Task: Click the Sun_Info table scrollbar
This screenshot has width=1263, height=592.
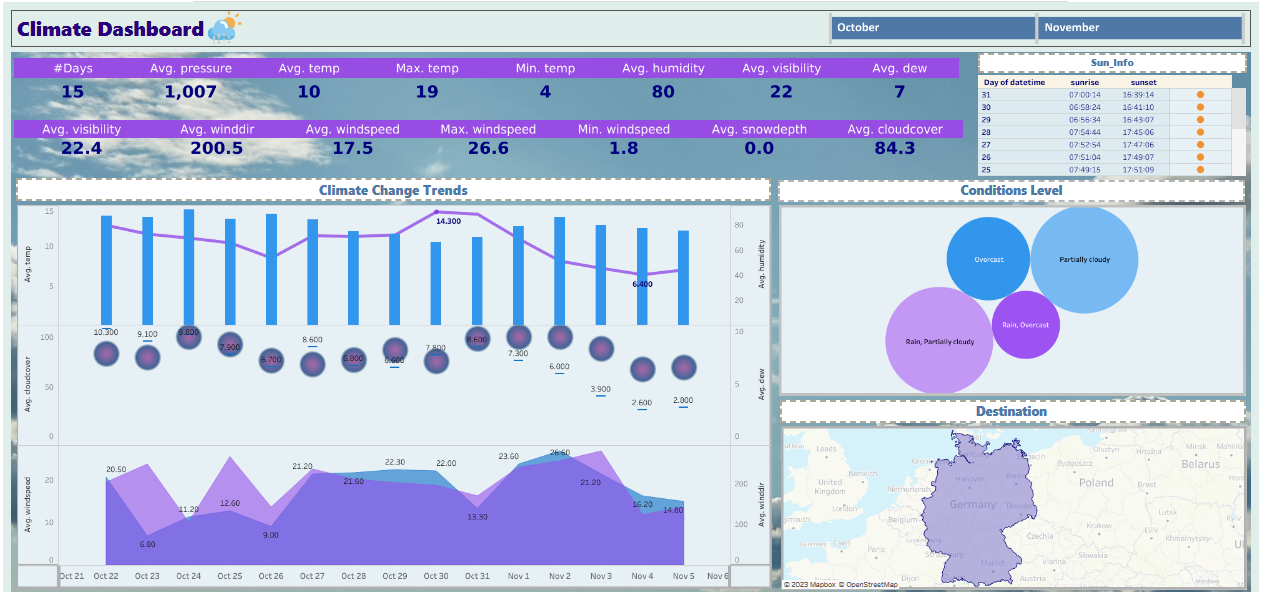Action: [1238, 110]
